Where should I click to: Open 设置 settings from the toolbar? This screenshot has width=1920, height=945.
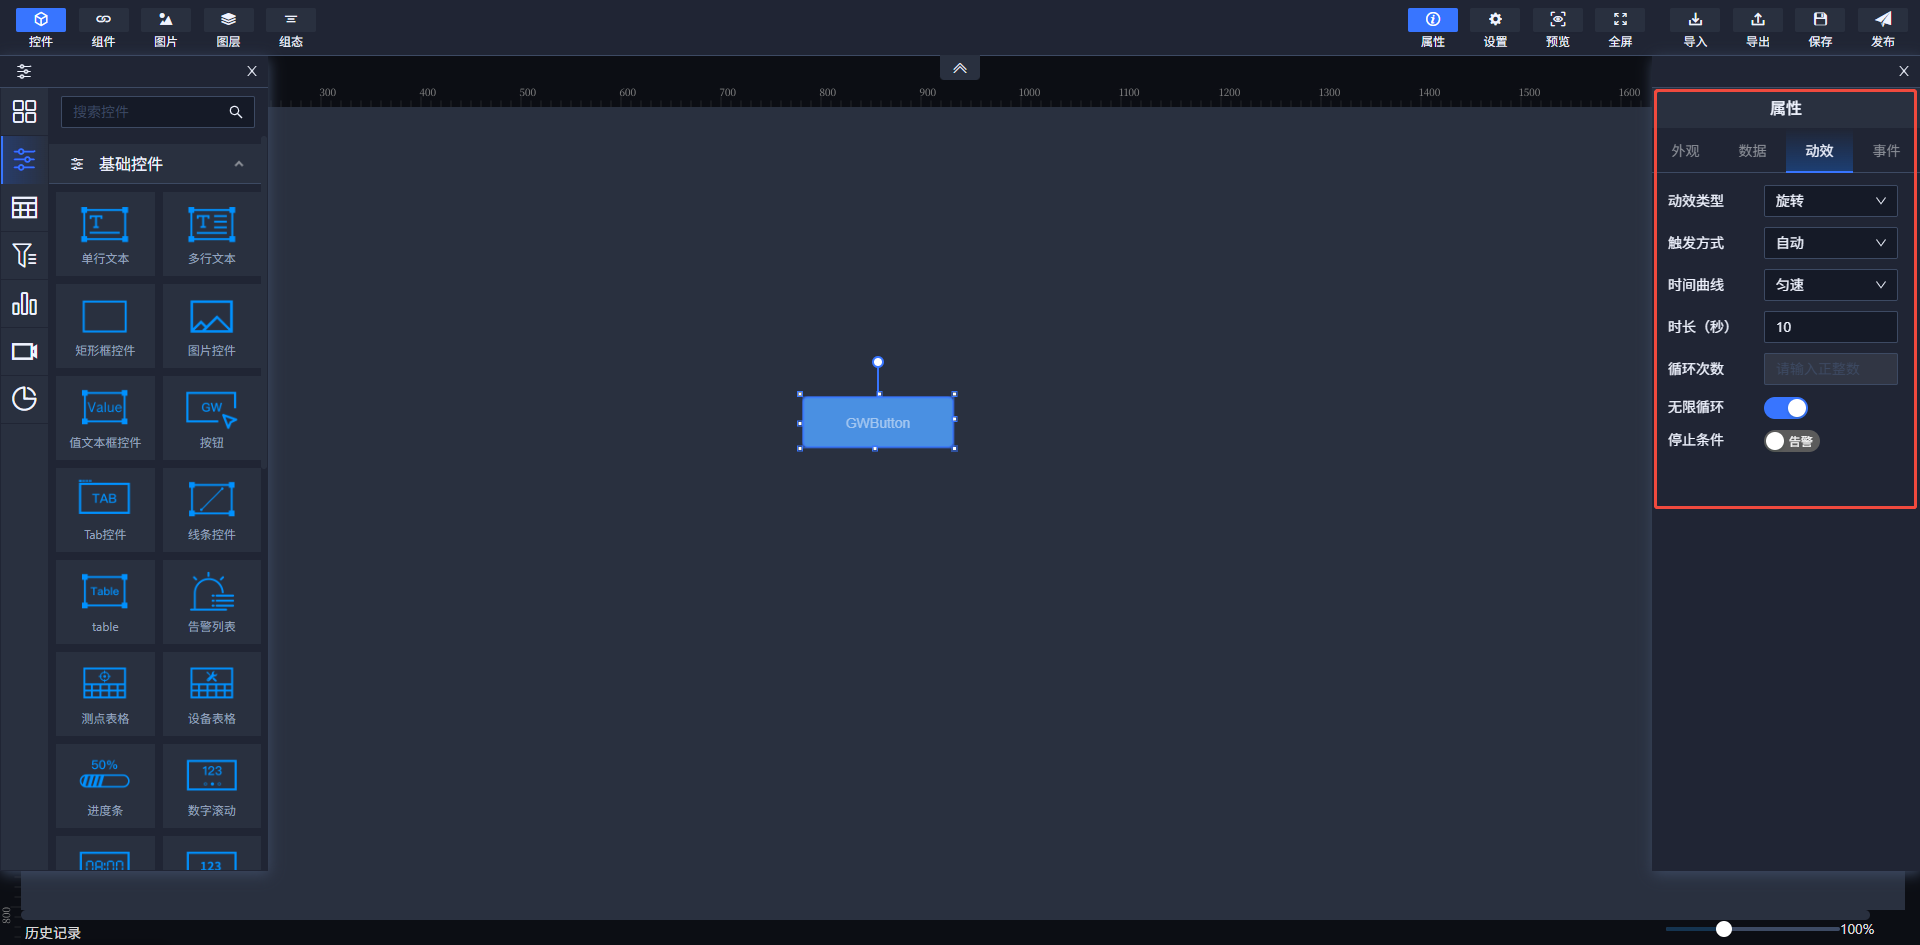point(1495,28)
